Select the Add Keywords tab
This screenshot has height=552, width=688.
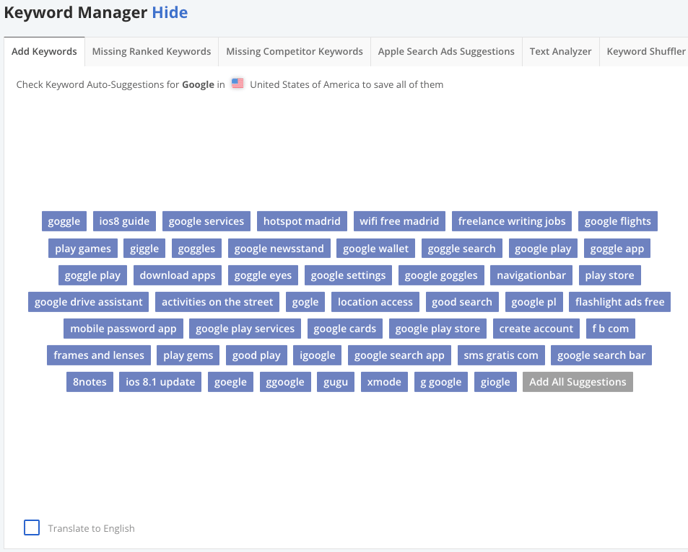[x=44, y=51]
